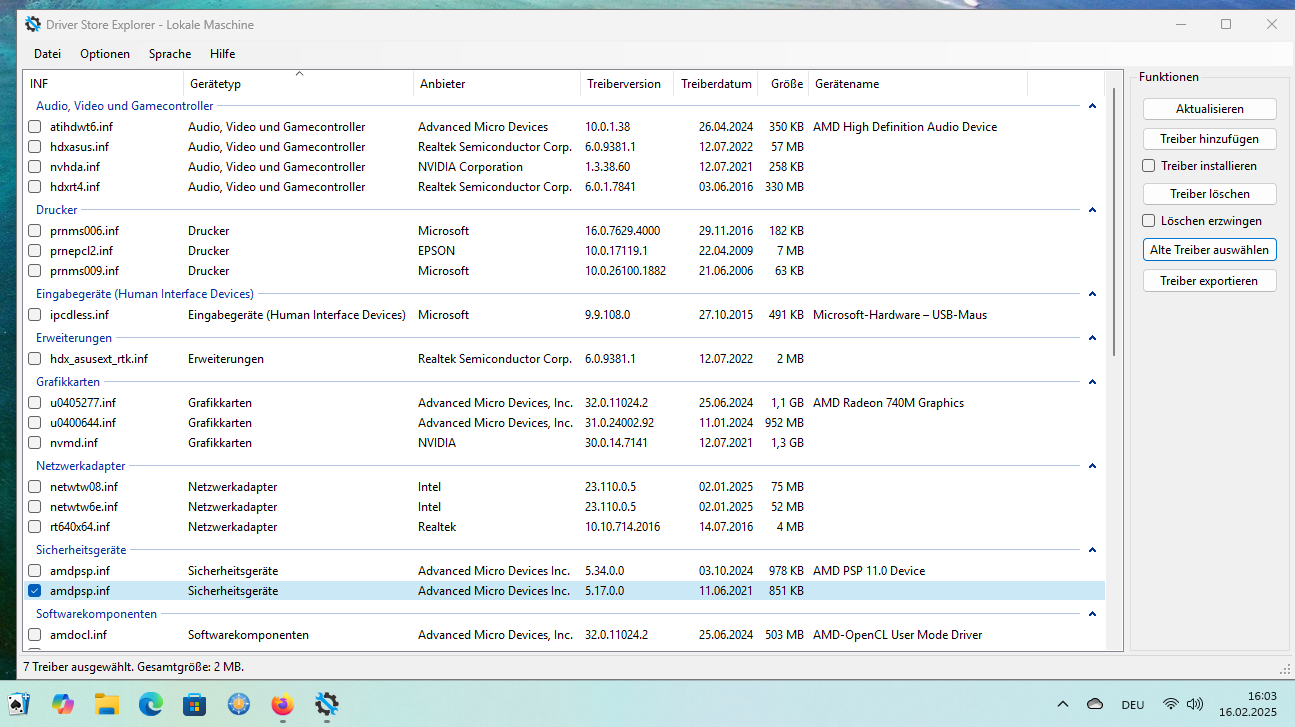1295x727 pixels.
Task: Click the status bar selection summary
Action: tap(134, 666)
